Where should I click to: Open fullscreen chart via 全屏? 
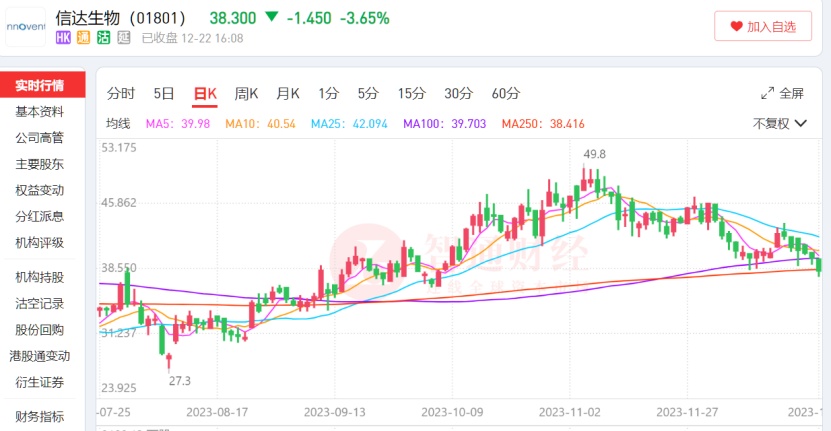click(x=782, y=93)
